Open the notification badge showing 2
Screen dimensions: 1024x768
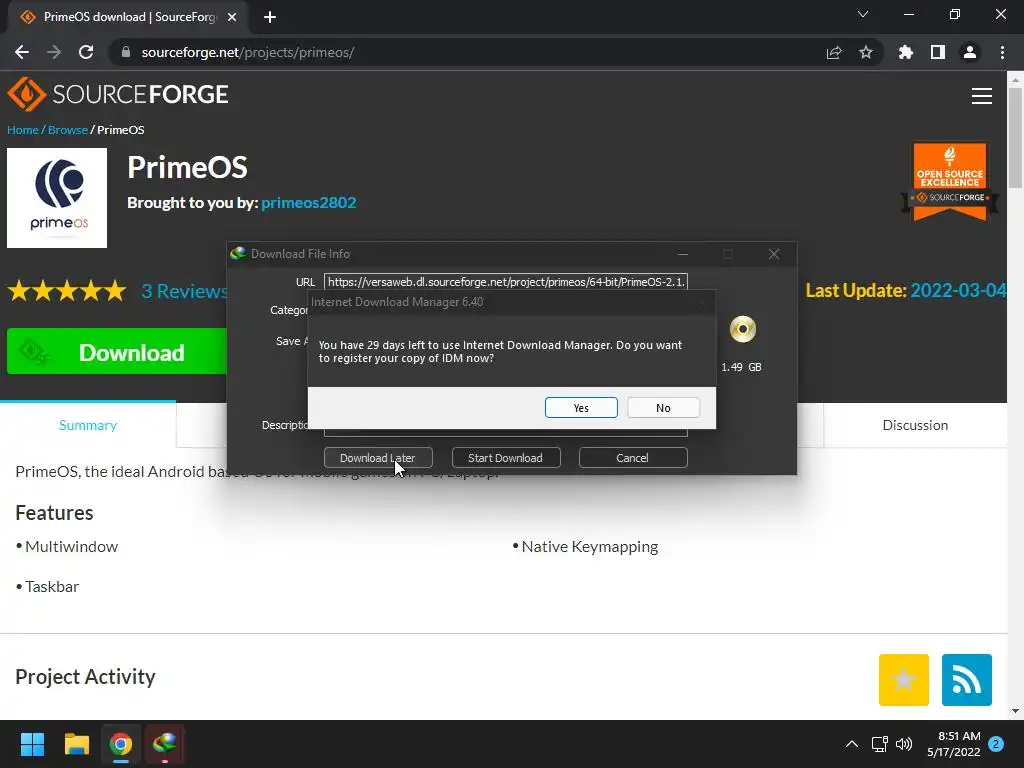(996, 744)
